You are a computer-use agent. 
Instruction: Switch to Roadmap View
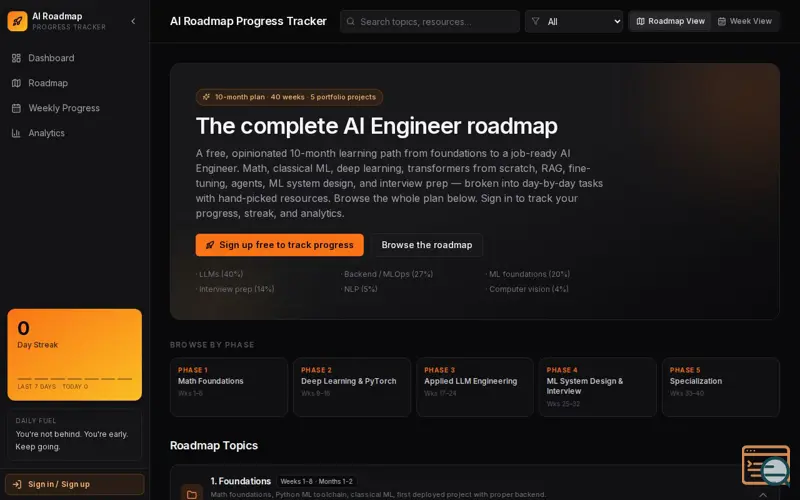[670, 21]
